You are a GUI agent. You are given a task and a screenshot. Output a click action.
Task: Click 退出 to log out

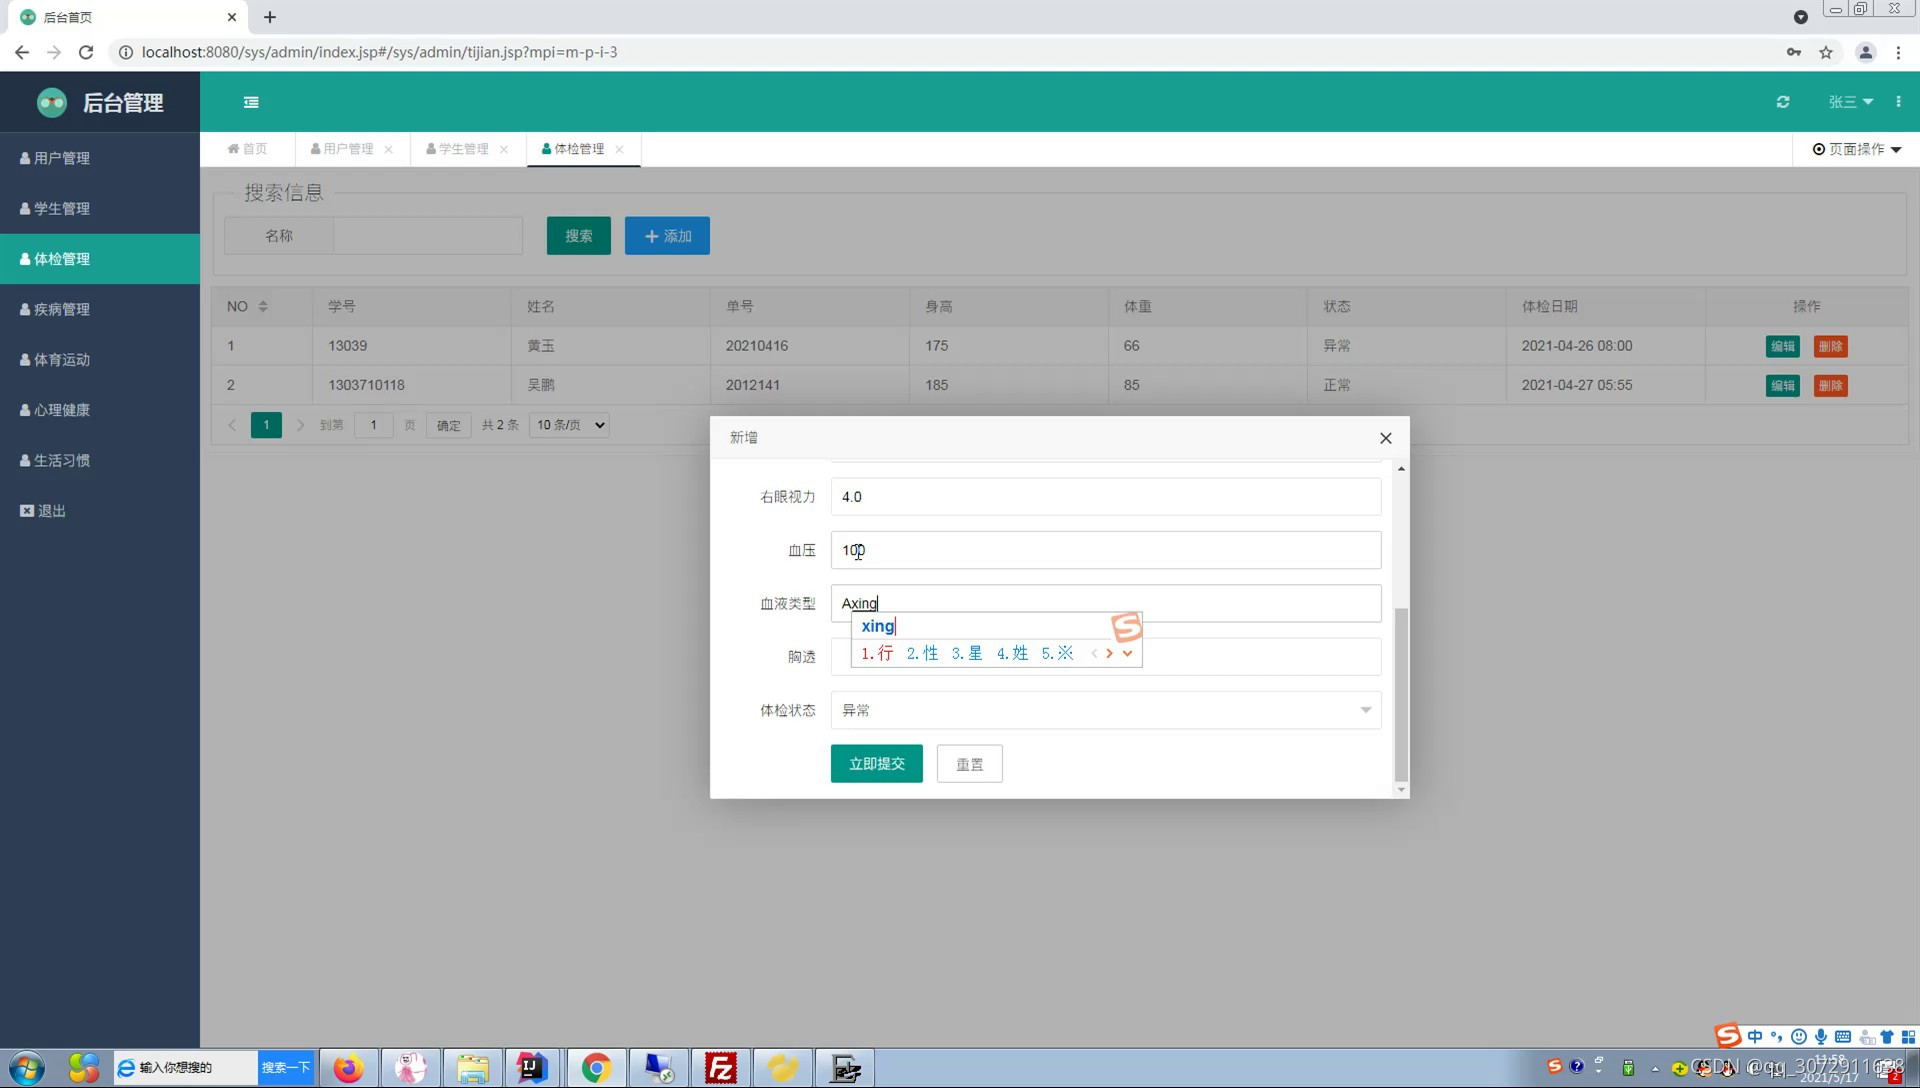pos(100,511)
